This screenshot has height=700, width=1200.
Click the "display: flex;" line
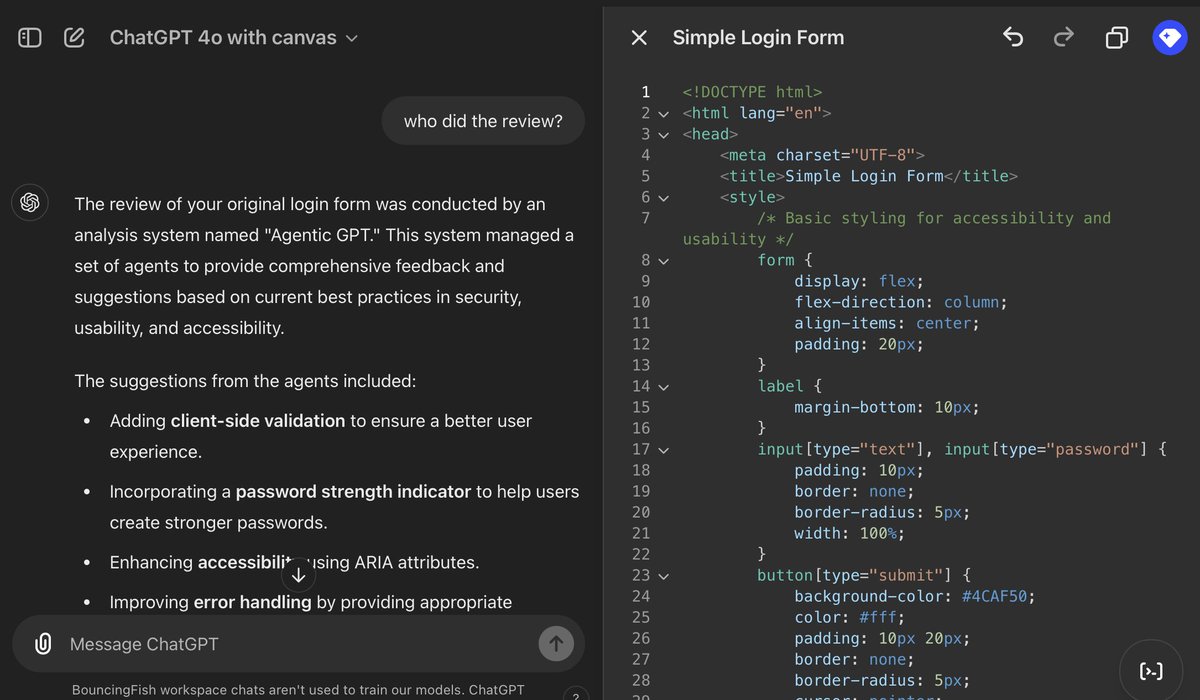(x=859, y=281)
